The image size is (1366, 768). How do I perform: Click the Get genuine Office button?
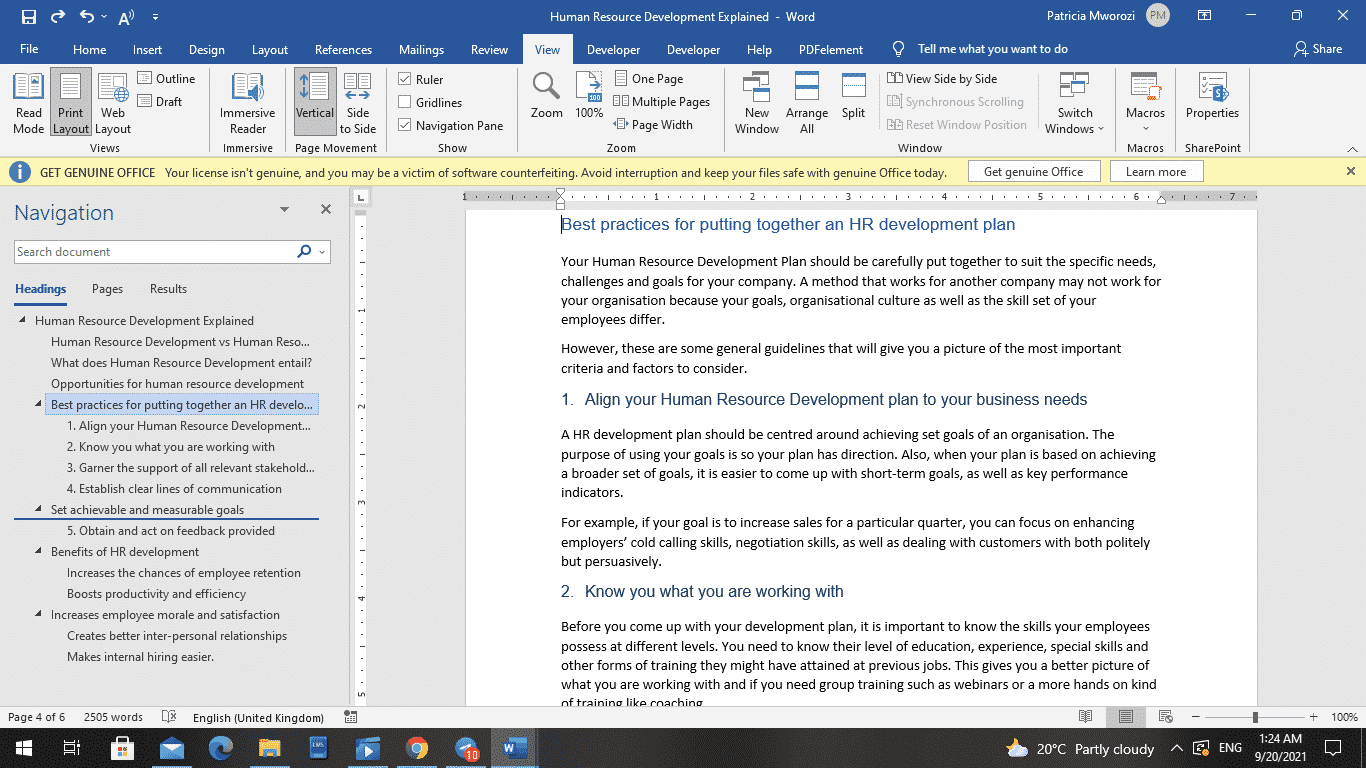(1034, 171)
